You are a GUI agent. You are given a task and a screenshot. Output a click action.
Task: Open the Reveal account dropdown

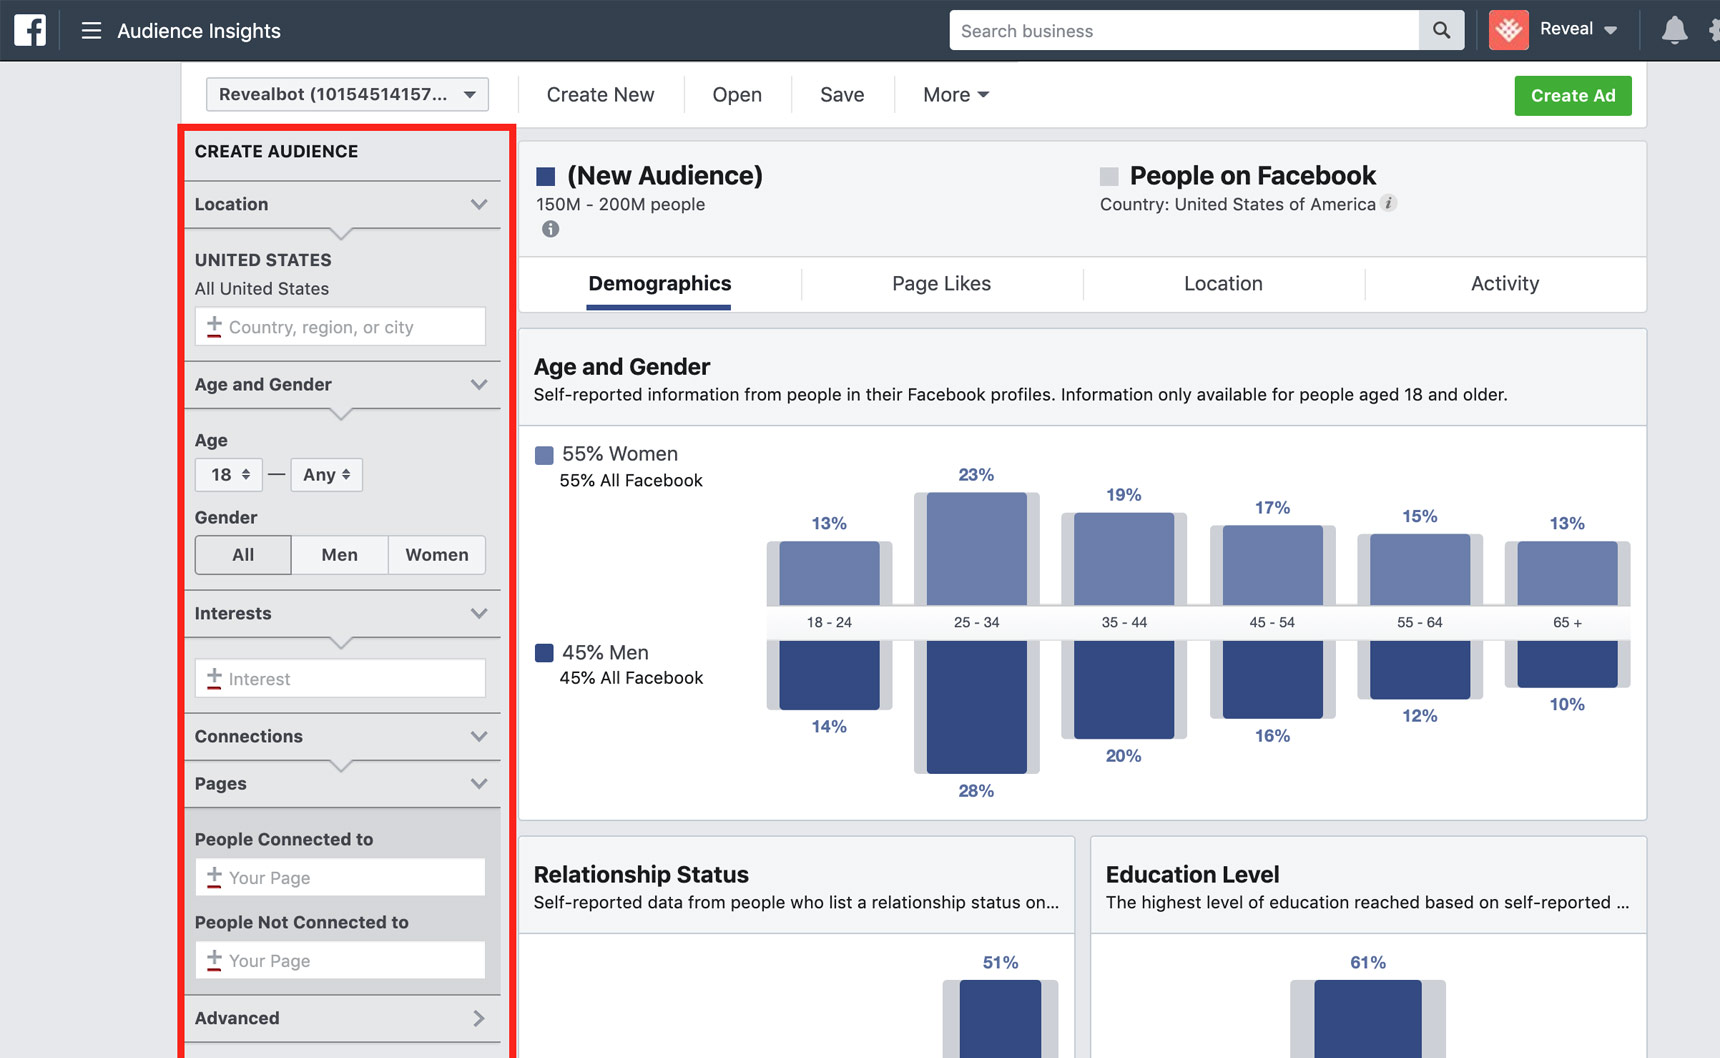pos(1579,29)
